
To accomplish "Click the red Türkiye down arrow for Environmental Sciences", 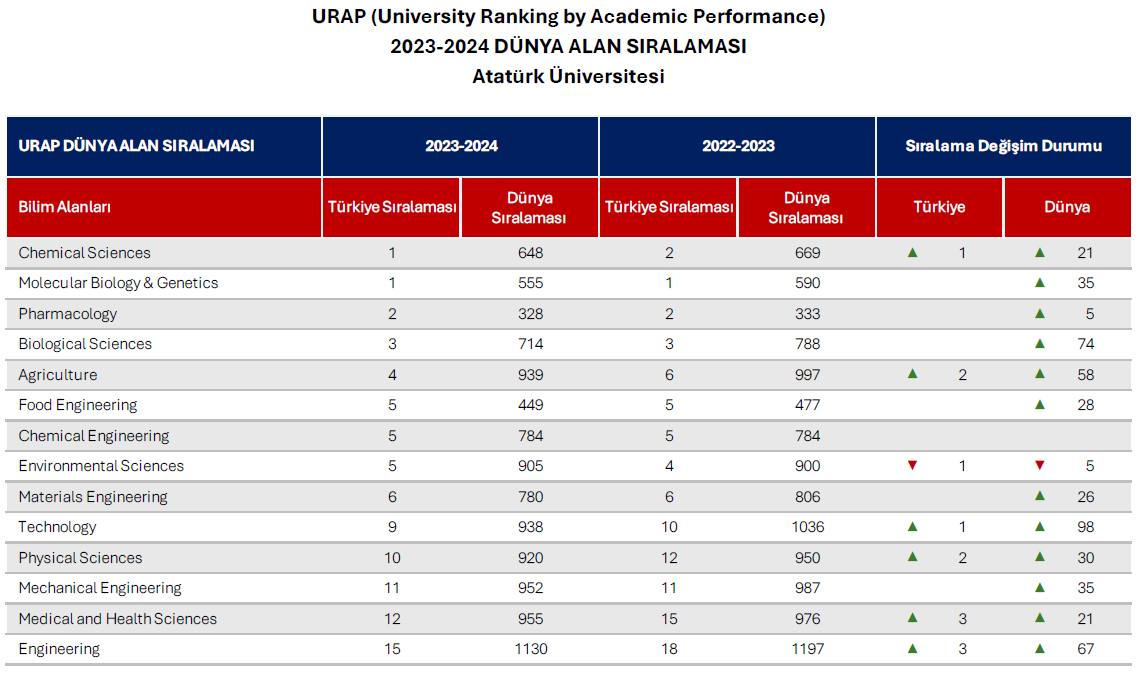I will (x=912, y=466).
